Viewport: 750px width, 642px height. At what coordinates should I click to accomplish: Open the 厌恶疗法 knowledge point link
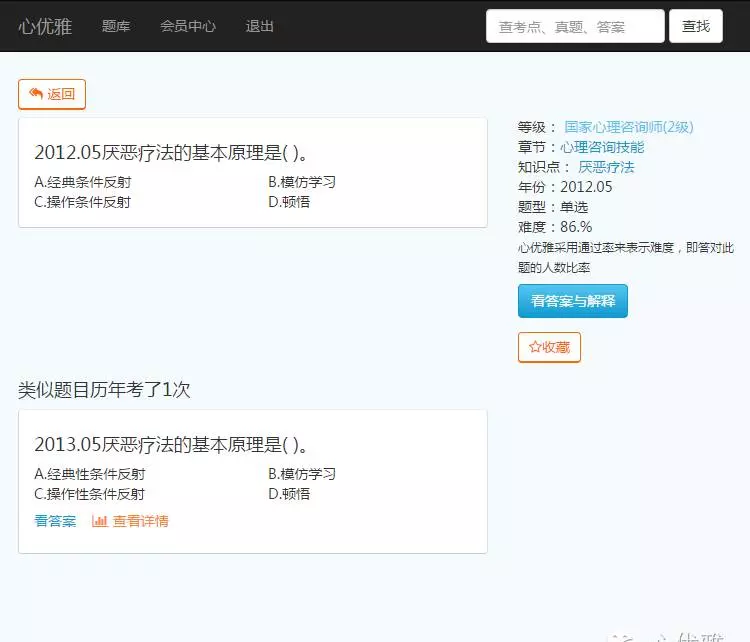pos(606,167)
